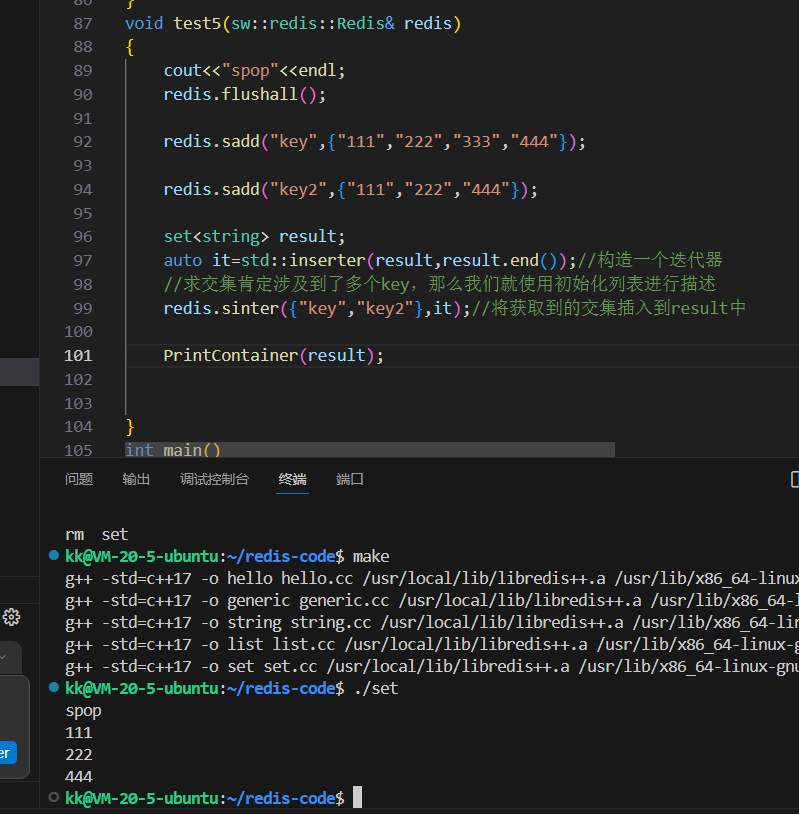Show the 端口 panel tab
The height and width of the screenshot is (814, 799).
click(x=350, y=479)
